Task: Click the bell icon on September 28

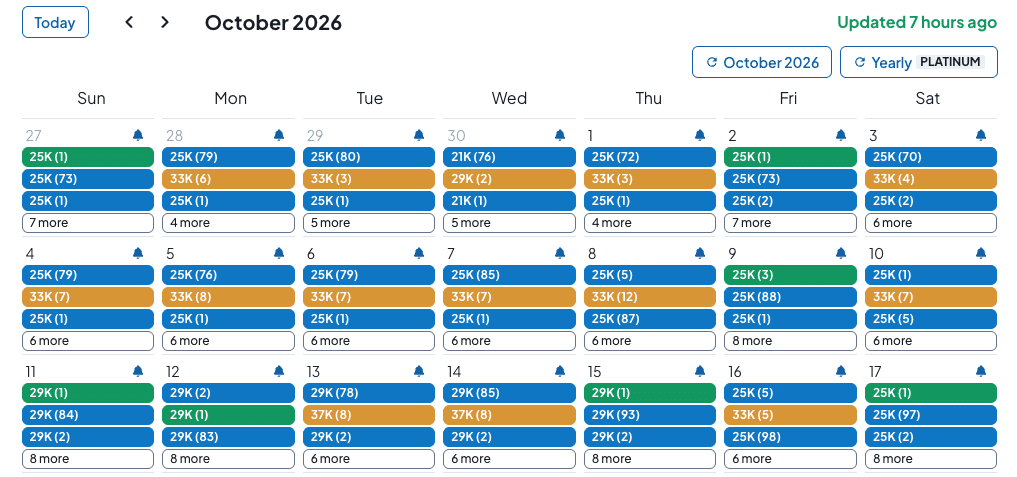Action: tap(278, 136)
